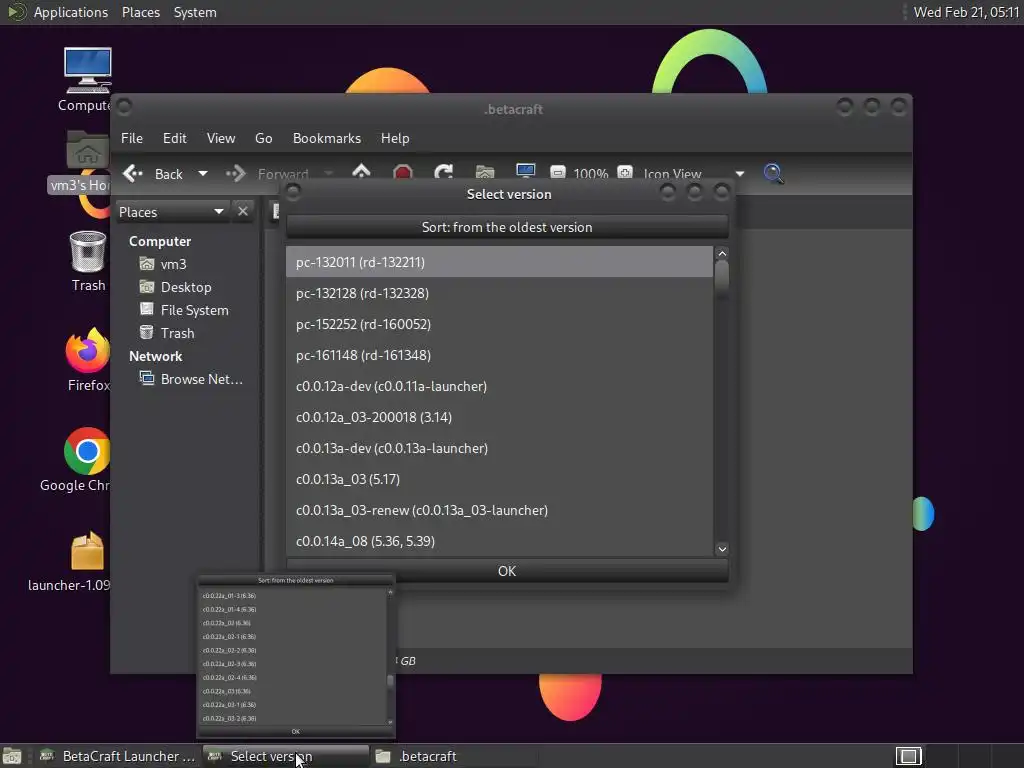Image resolution: width=1024 pixels, height=768 pixels.
Task: Select pc-161148 (rd-161348) version
Action: (499, 355)
